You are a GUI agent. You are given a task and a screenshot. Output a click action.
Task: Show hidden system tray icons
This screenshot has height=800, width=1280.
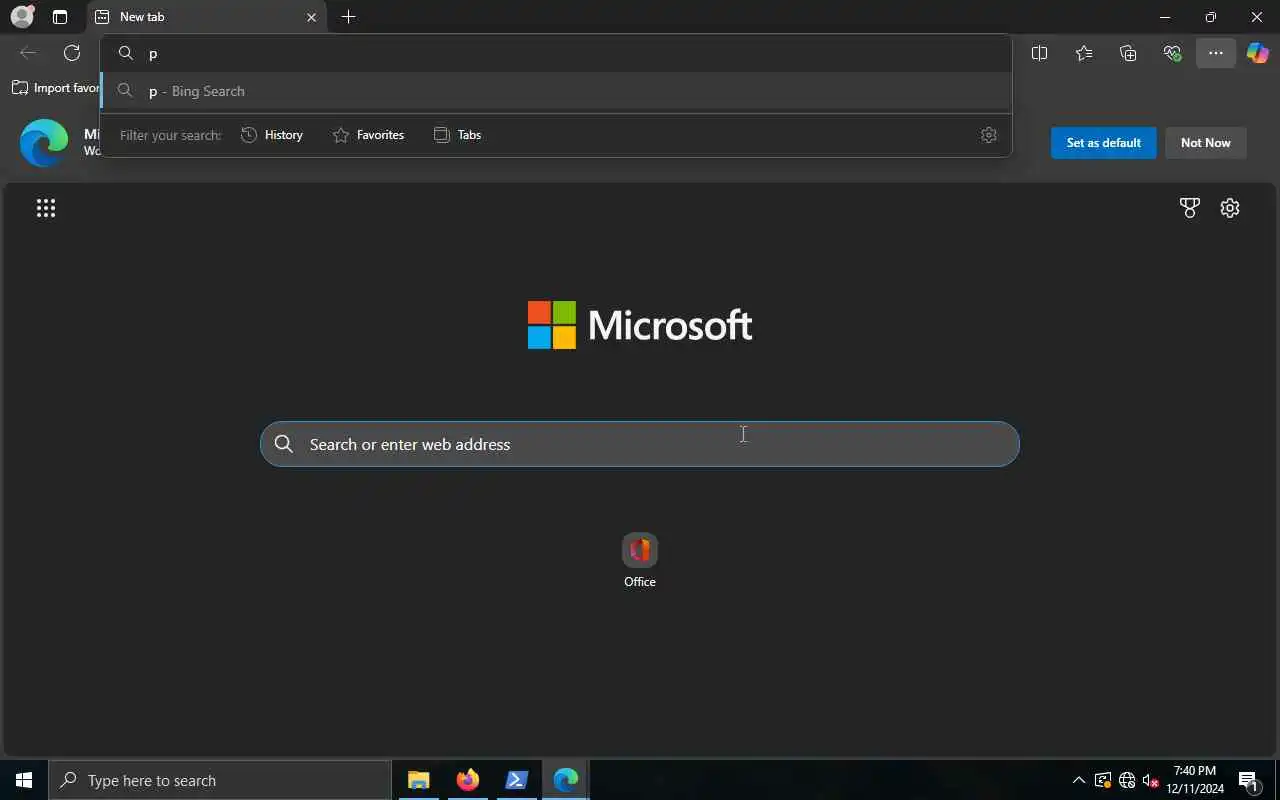point(1078,780)
